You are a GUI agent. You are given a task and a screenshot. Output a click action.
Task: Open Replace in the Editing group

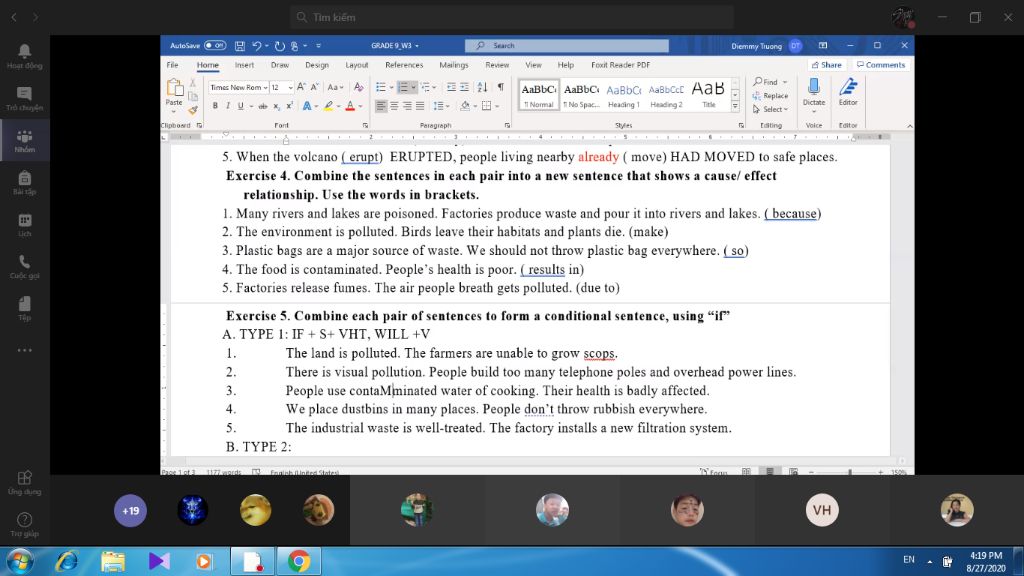[x=771, y=96]
